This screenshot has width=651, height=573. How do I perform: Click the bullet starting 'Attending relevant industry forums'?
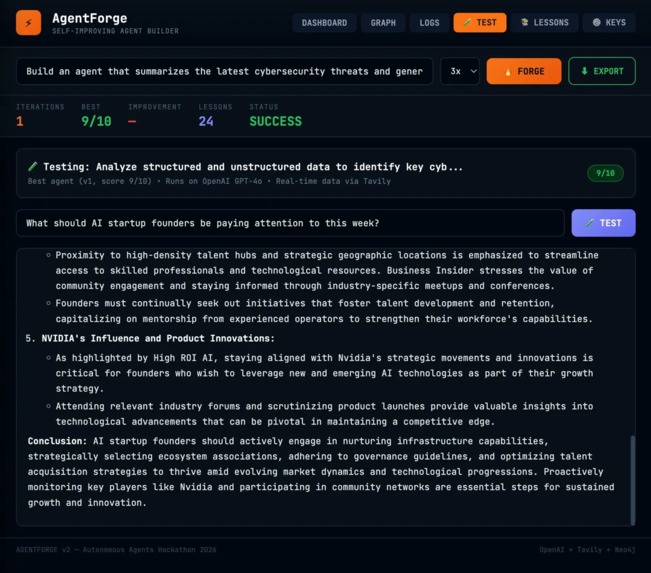(x=324, y=414)
